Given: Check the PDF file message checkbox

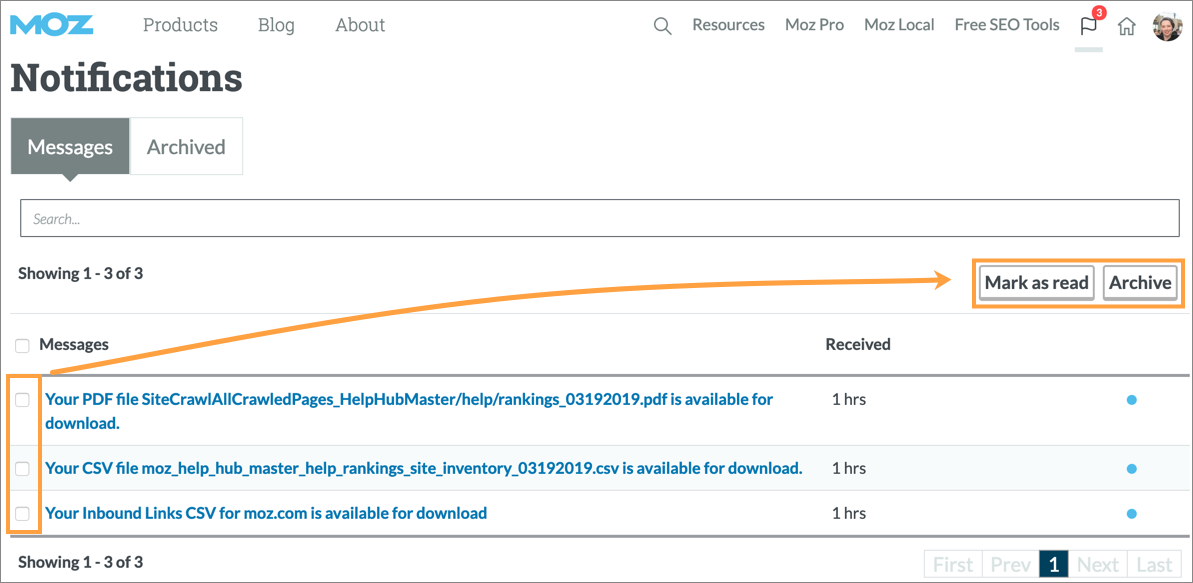Looking at the screenshot, I should 22,400.
